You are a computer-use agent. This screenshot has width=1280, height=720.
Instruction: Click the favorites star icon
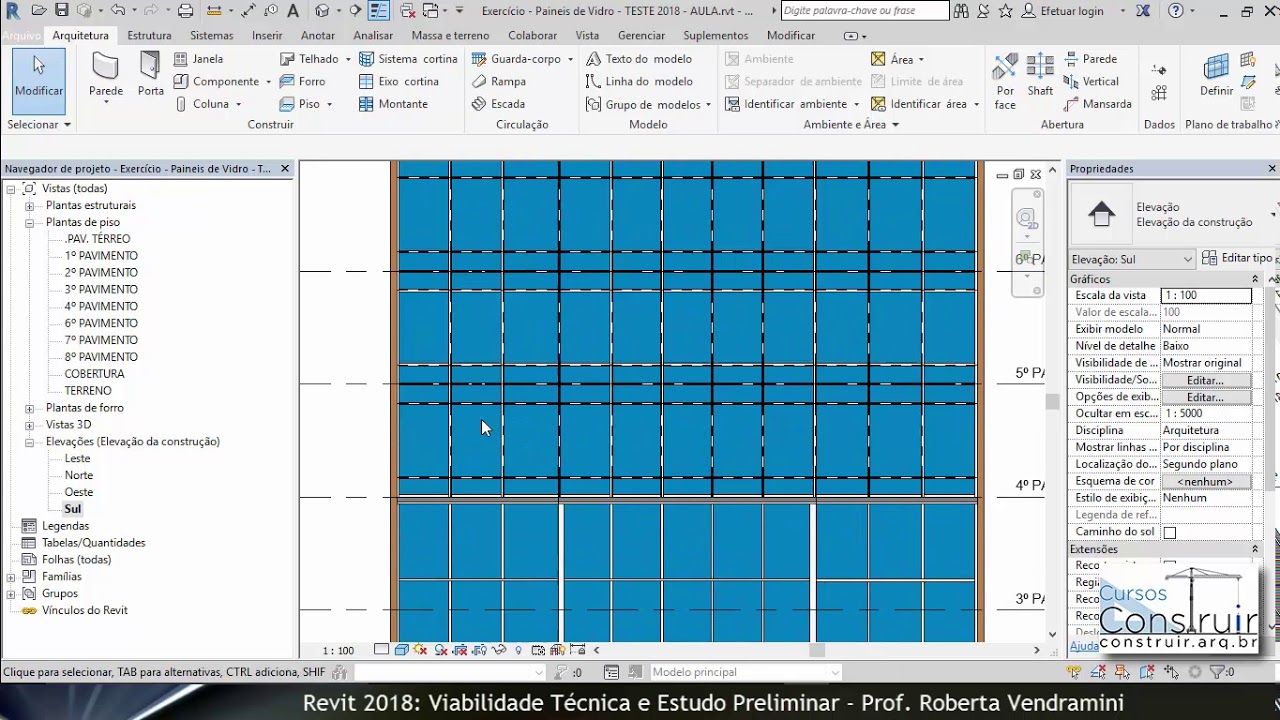[1005, 11]
